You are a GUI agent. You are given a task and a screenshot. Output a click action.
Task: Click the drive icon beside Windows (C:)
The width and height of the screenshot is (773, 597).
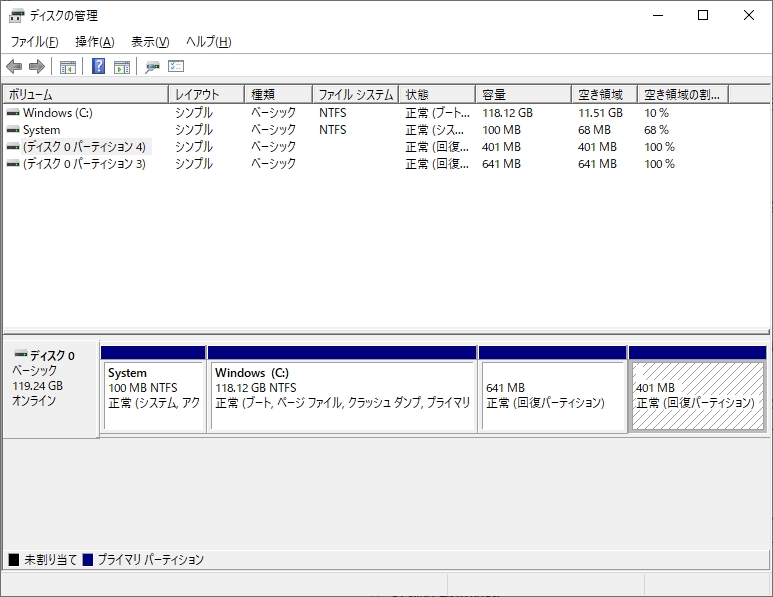(x=13, y=113)
